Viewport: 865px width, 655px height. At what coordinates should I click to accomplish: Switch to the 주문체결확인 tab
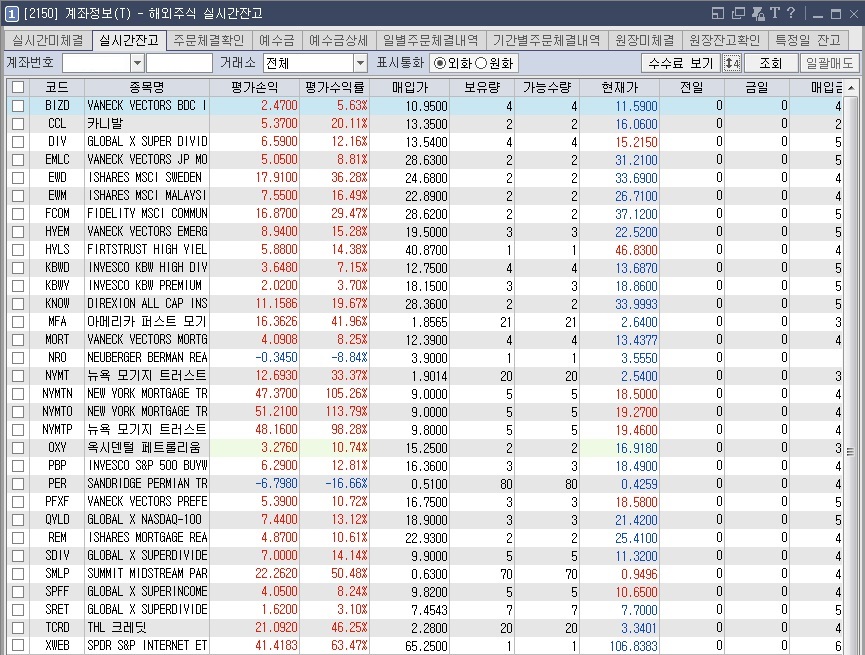(209, 40)
